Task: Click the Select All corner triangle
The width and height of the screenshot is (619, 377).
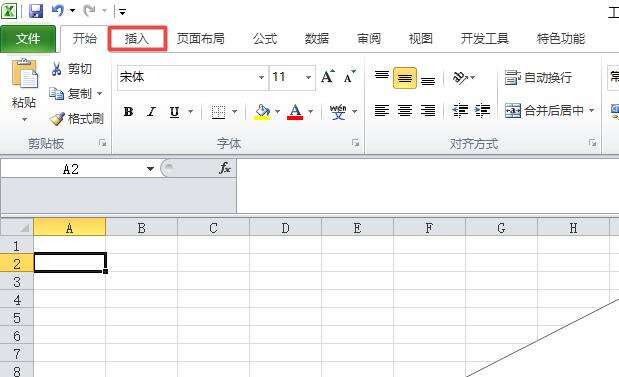Action: click(x=24, y=227)
